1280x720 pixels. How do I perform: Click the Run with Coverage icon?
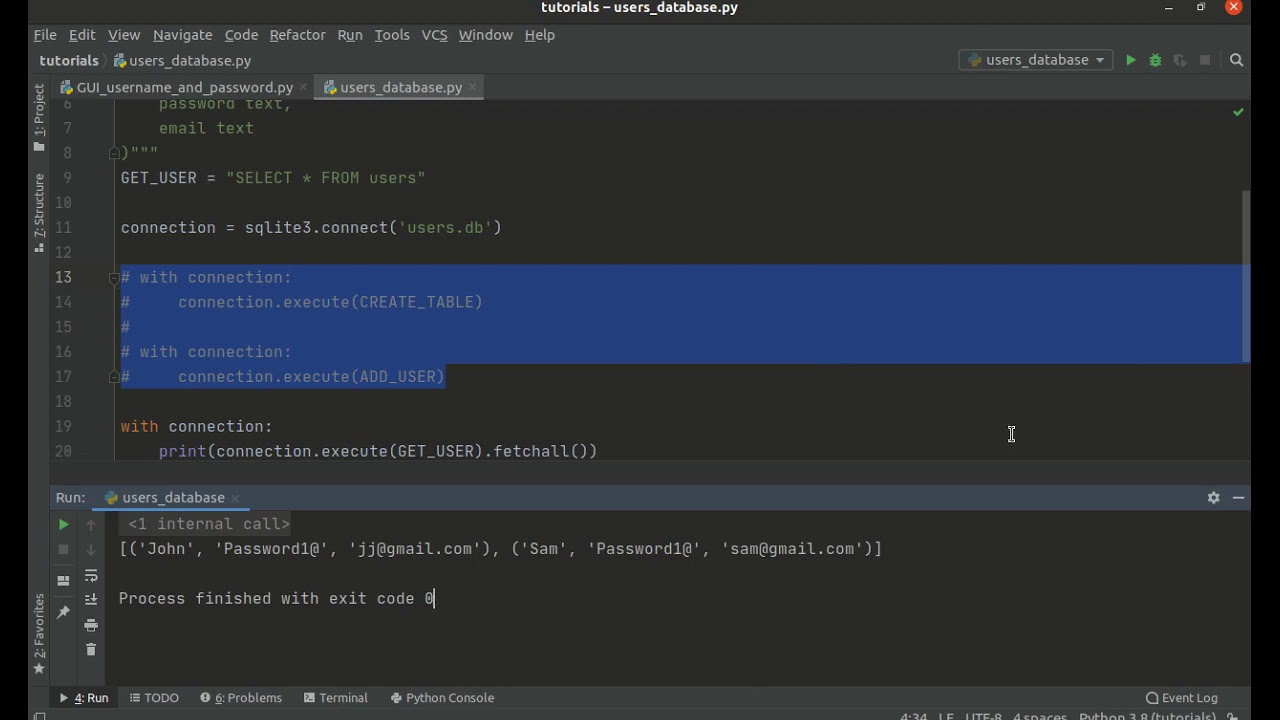point(1180,60)
